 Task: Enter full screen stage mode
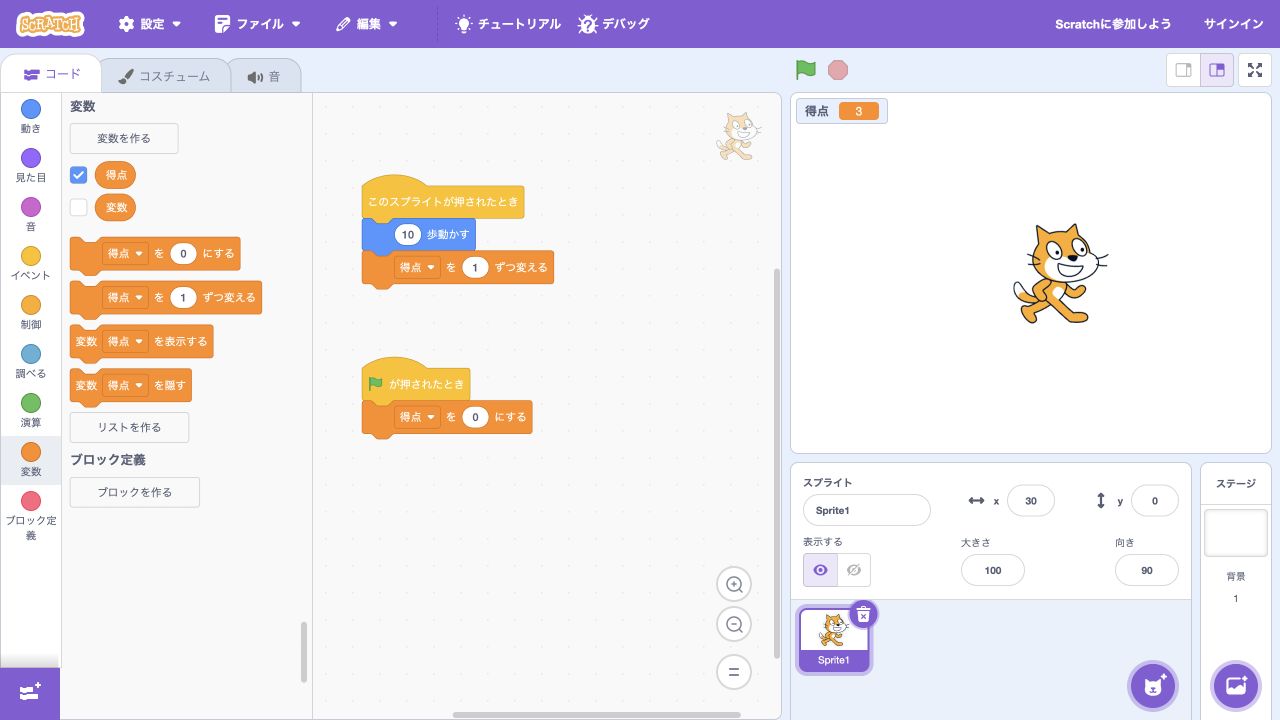(1255, 70)
